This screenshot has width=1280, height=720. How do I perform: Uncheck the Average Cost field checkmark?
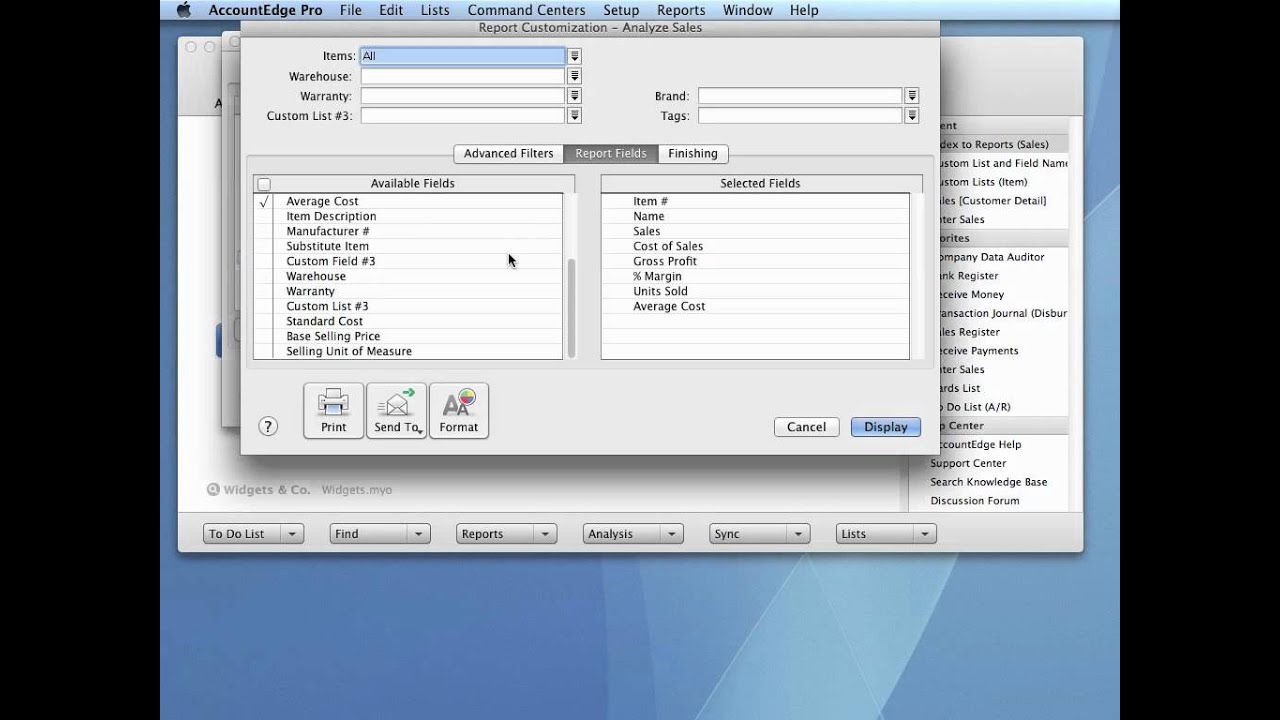tap(264, 201)
